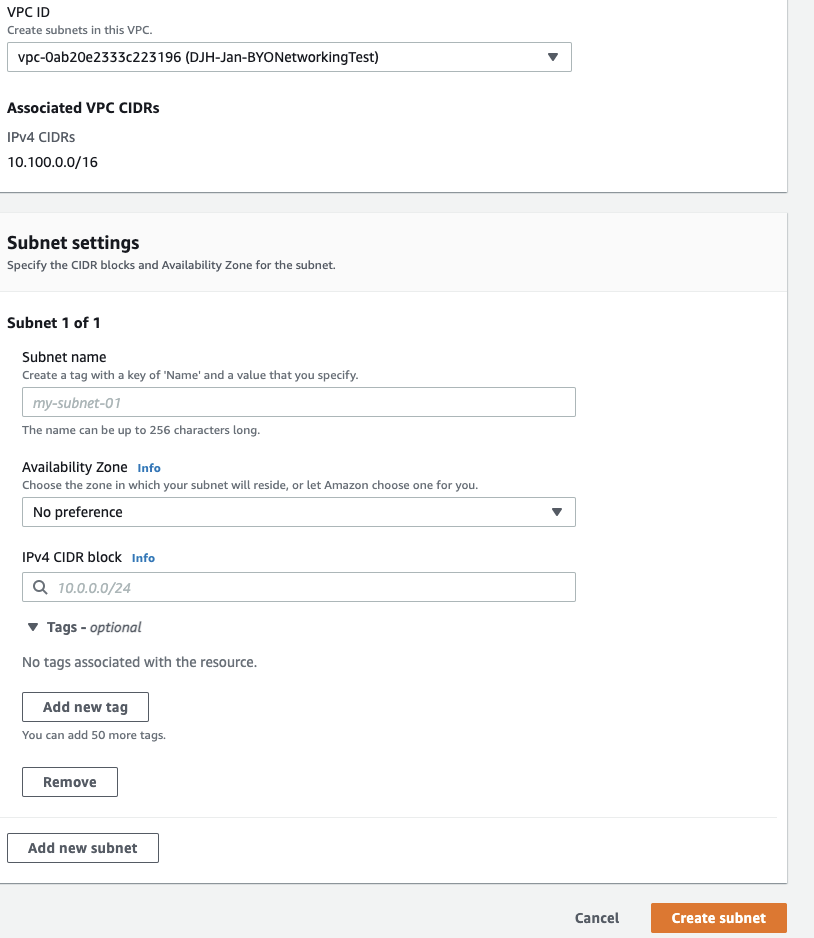Cancel the subnet creation
The width and height of the screenshot is (814, 938).
pyautogui.click(x=597, y=918)
